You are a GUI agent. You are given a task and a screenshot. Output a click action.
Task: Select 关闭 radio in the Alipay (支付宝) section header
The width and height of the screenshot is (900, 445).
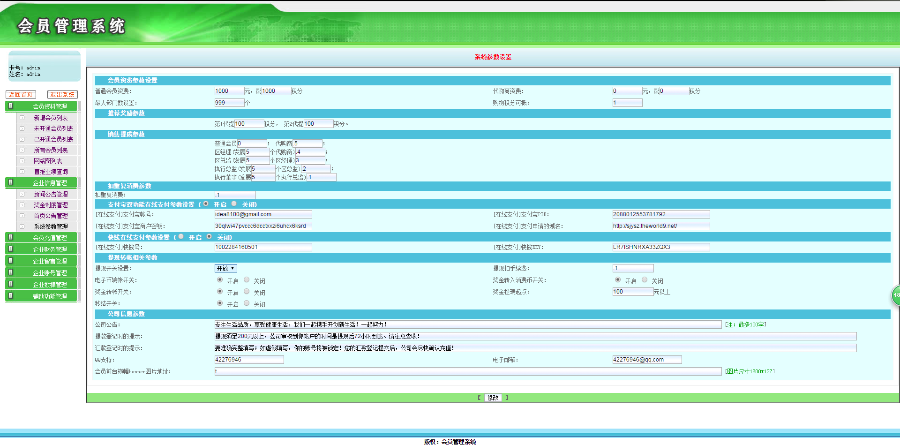[x=234, y=204]
